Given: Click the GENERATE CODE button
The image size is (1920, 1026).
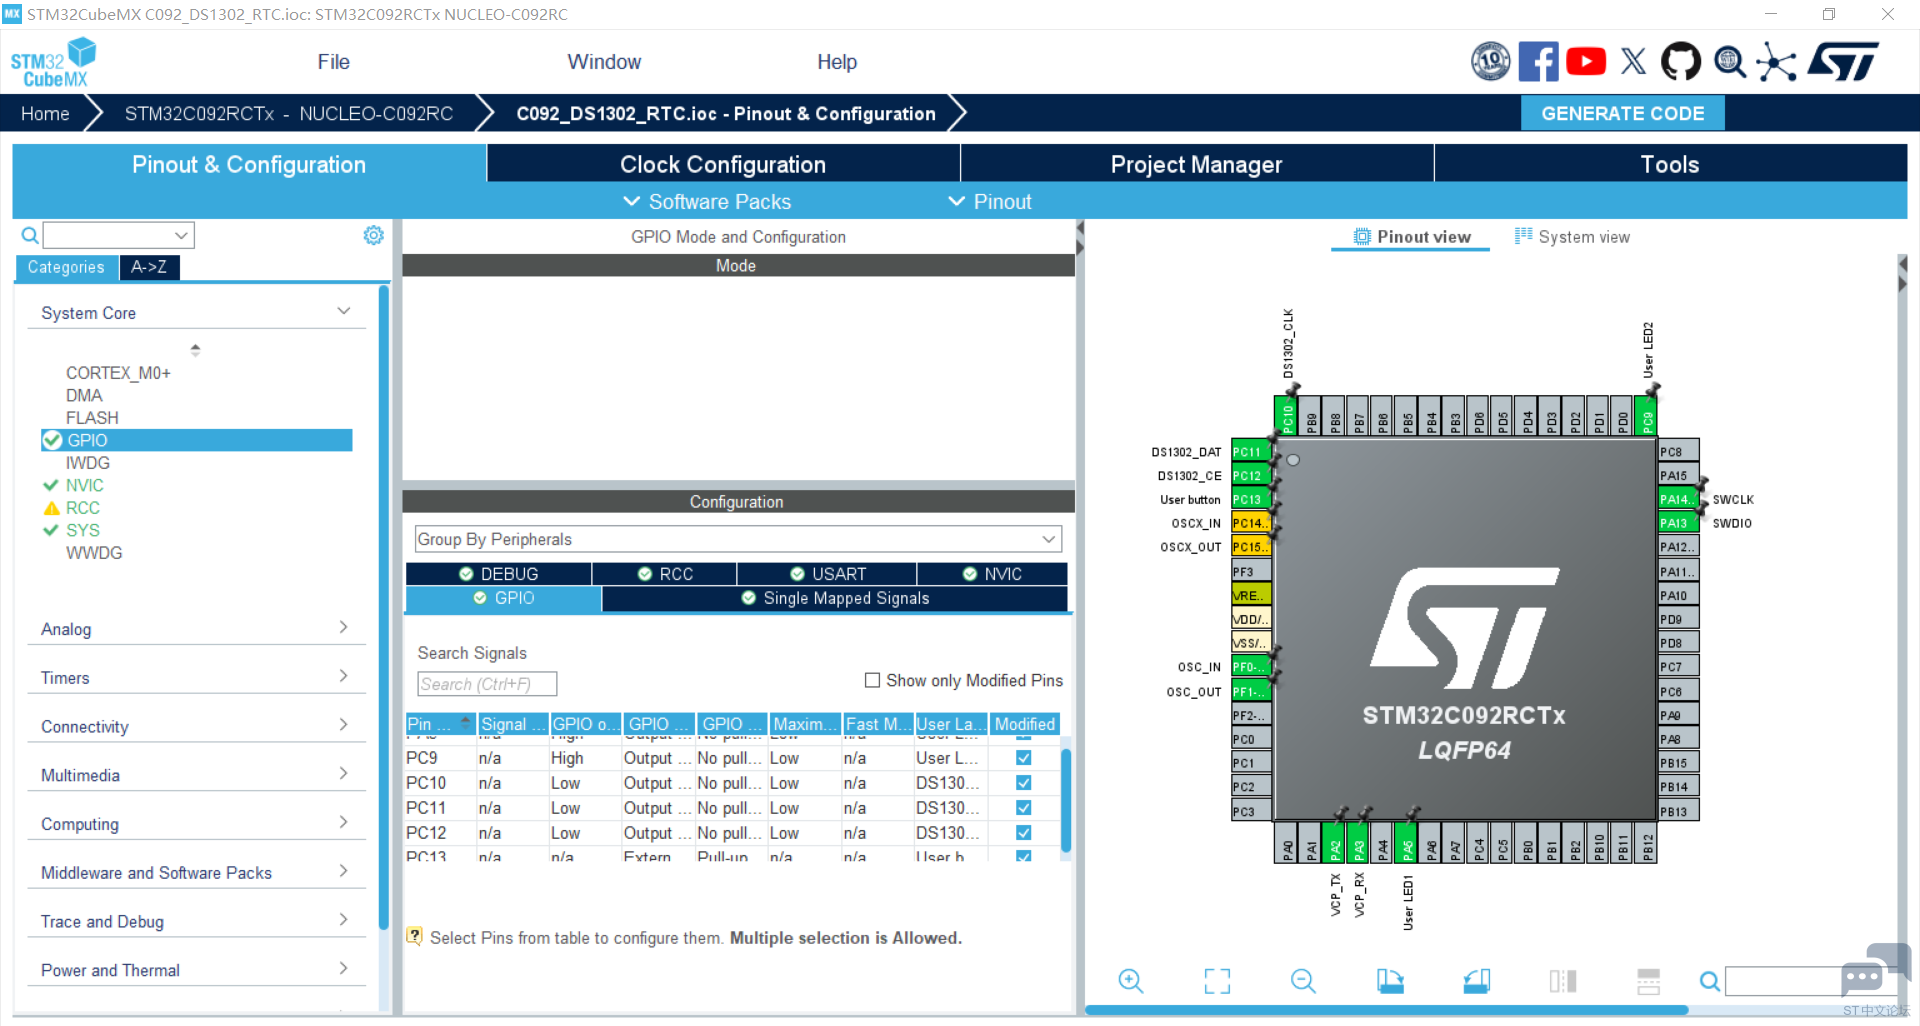Looking at the screenshot, I should 1622,113.
